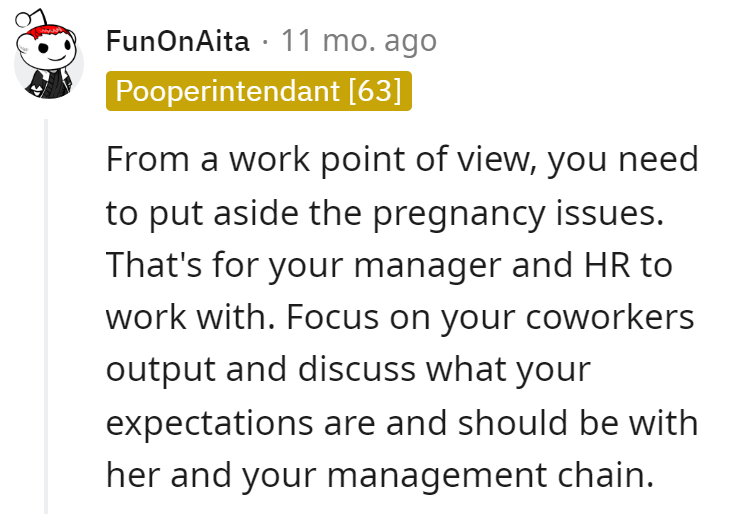Screen dimensions: 734x514
Task: Click the "[63]" number in the flair
Action: [375, 91]
